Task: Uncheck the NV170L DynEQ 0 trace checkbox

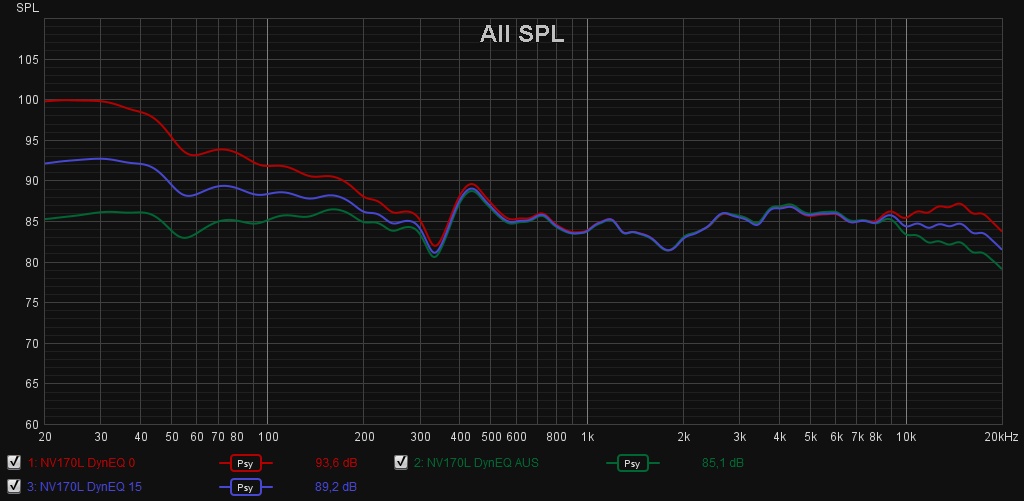Action: (14, 462)
